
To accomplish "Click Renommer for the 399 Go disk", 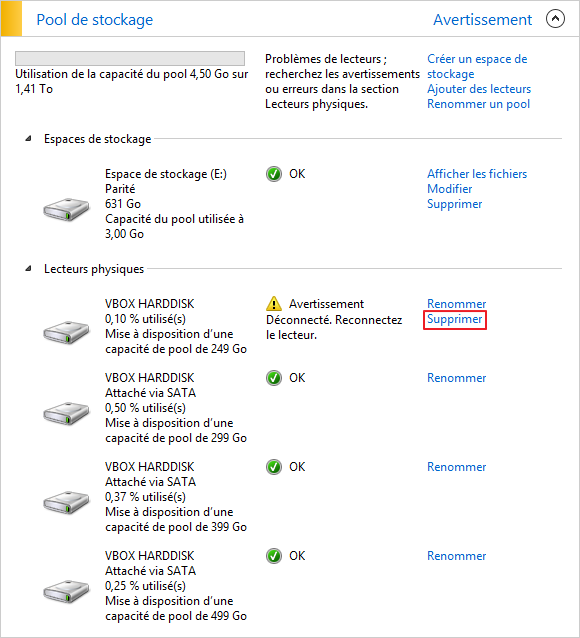I will (457, 467).
